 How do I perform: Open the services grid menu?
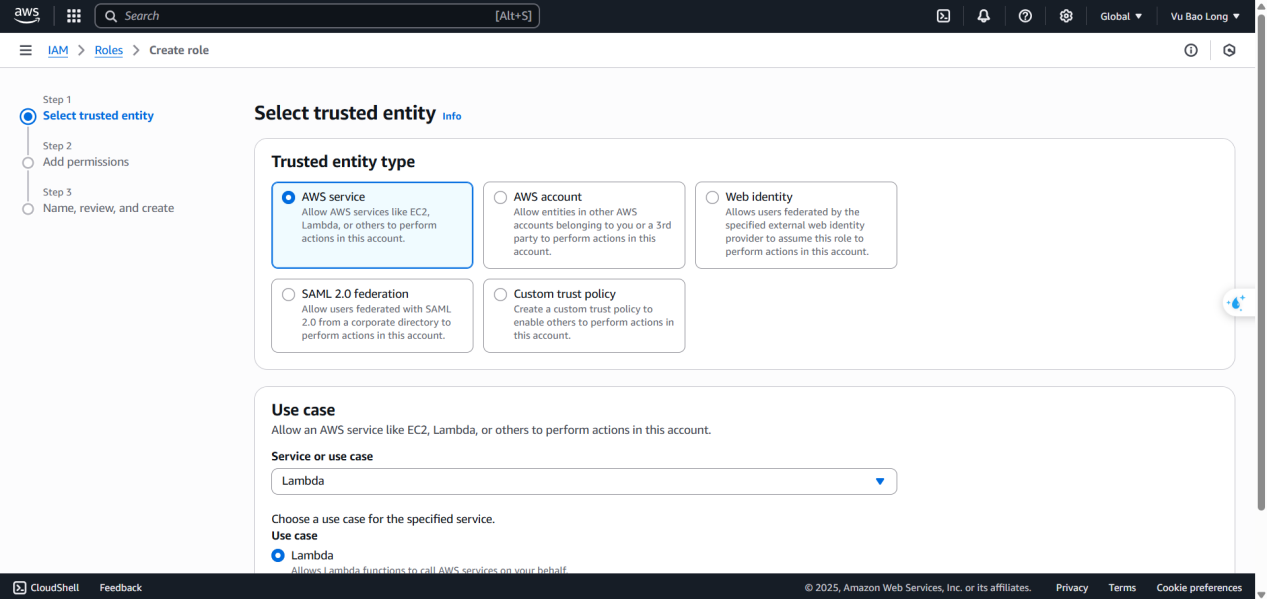tap(73, 16)
